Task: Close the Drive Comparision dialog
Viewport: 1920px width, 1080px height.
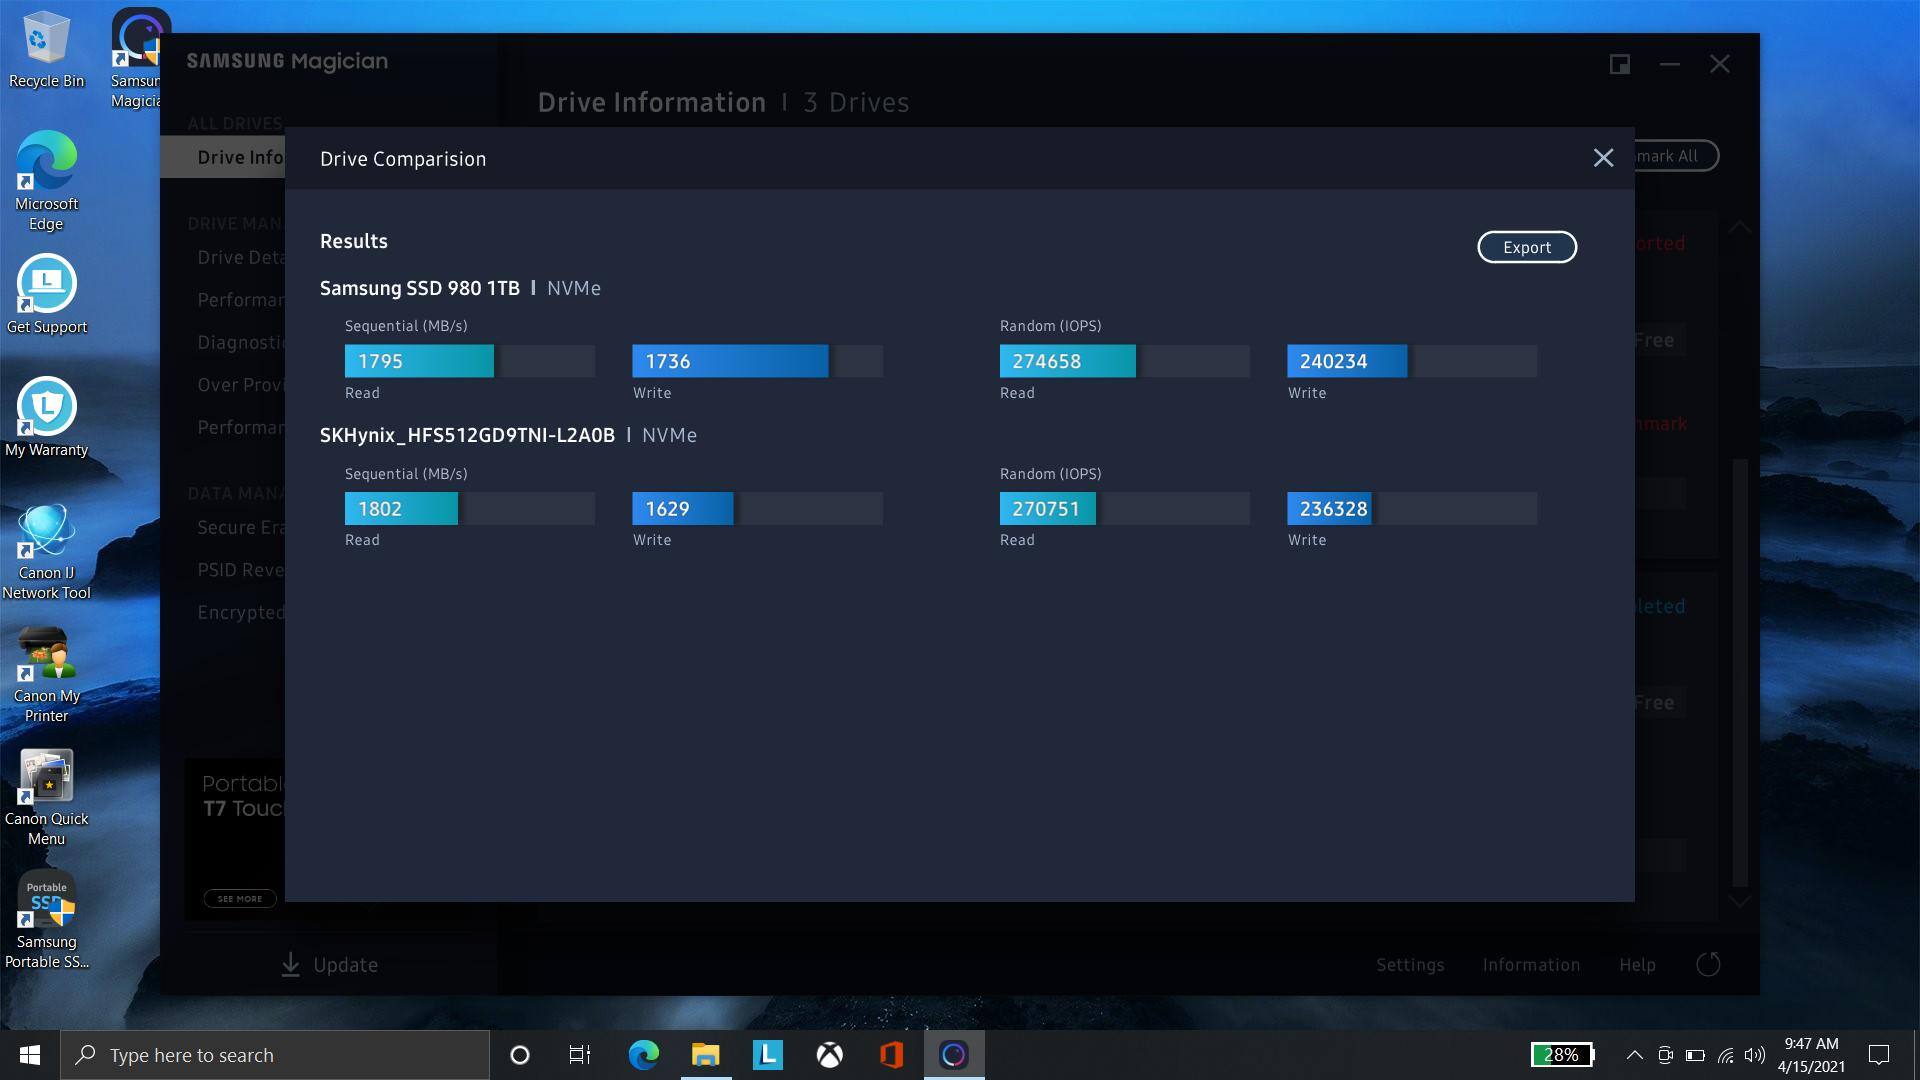Action: 1603,158
